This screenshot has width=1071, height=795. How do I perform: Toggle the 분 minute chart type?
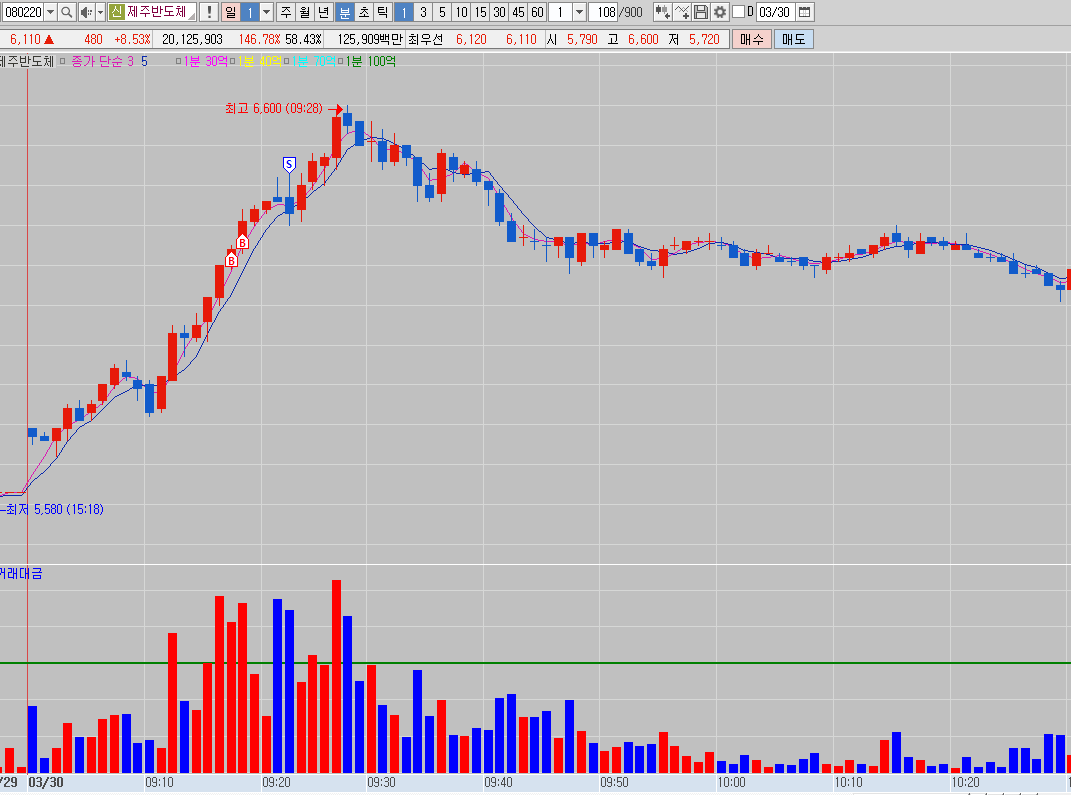[344, 12]
